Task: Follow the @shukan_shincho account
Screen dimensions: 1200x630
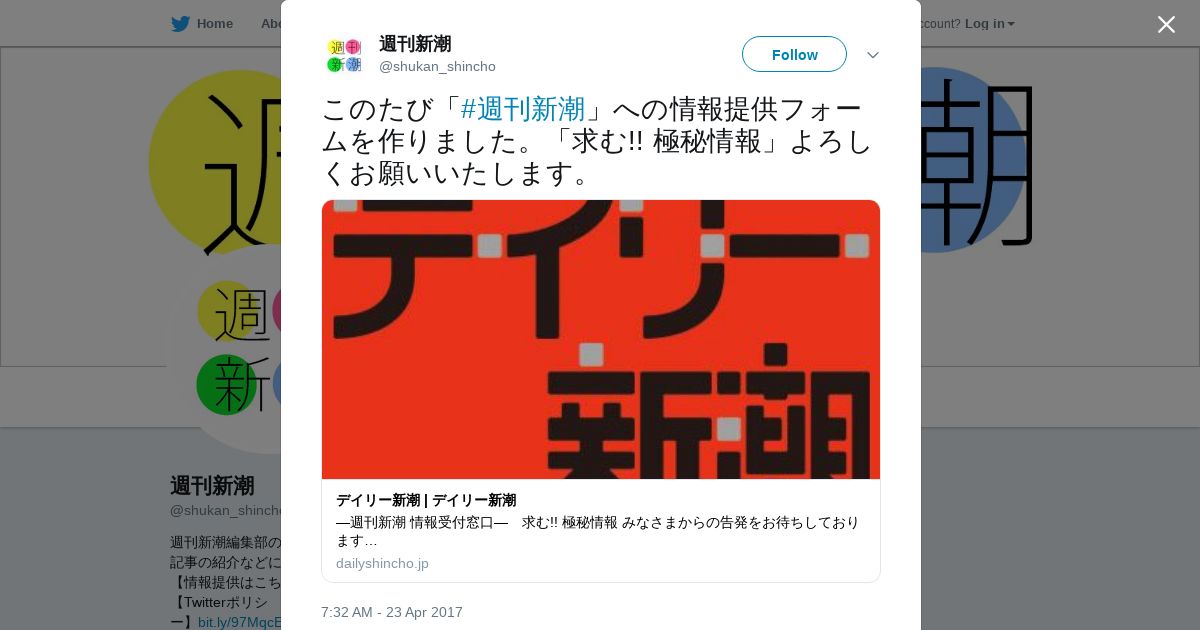Action: [x=794, y=54]
